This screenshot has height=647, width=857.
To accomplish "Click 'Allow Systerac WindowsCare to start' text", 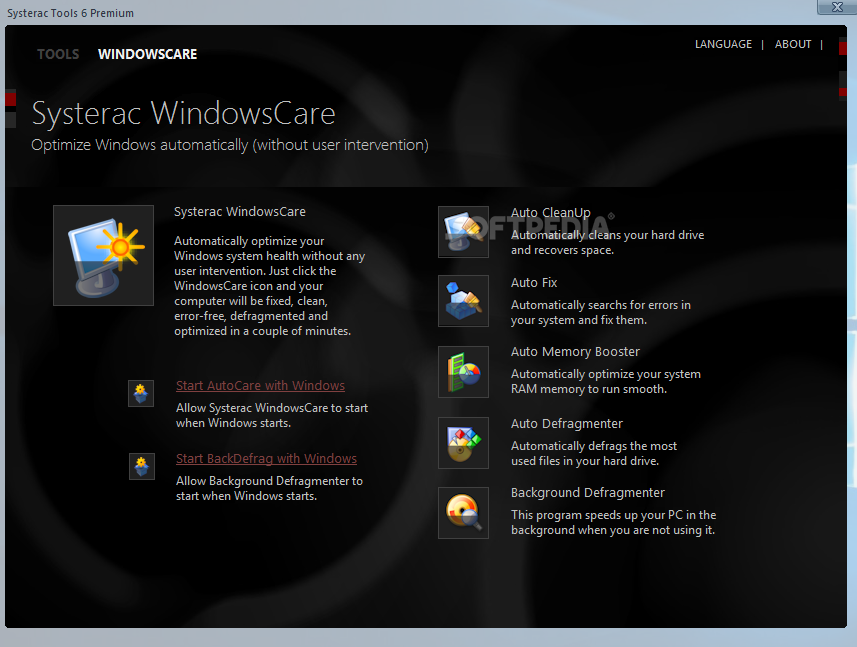I will point(272,415).
